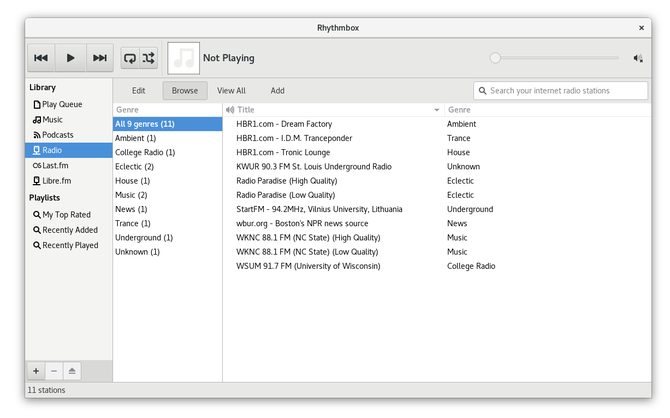Close the Rhythmbox window
Viewport: 670px width, 418px height.
click(x=641, y=28)
